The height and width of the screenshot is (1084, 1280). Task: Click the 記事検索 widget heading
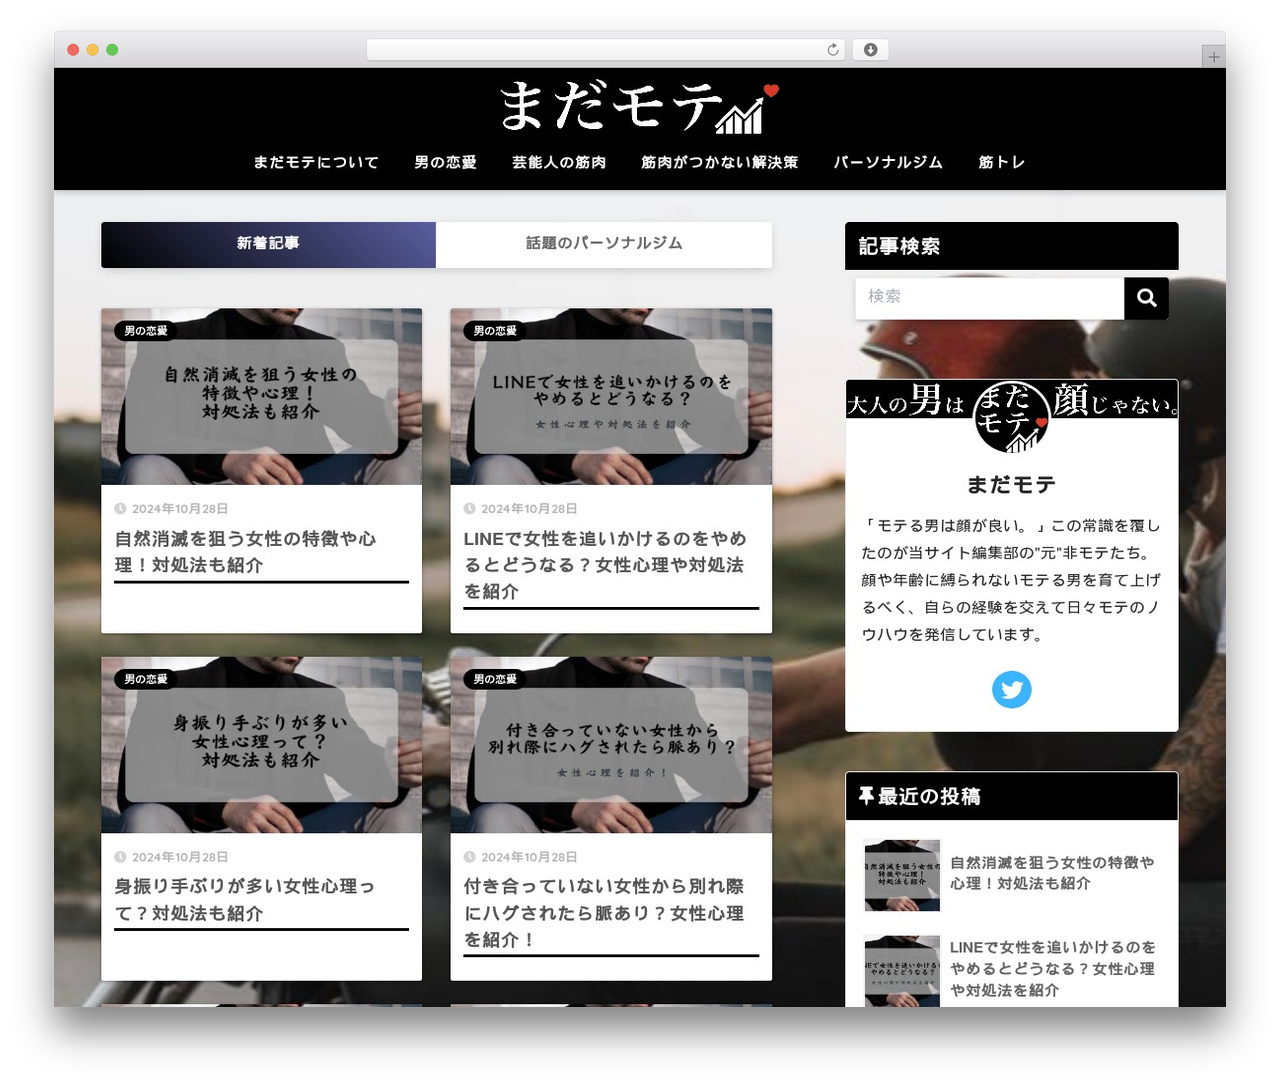[1011, 246]
